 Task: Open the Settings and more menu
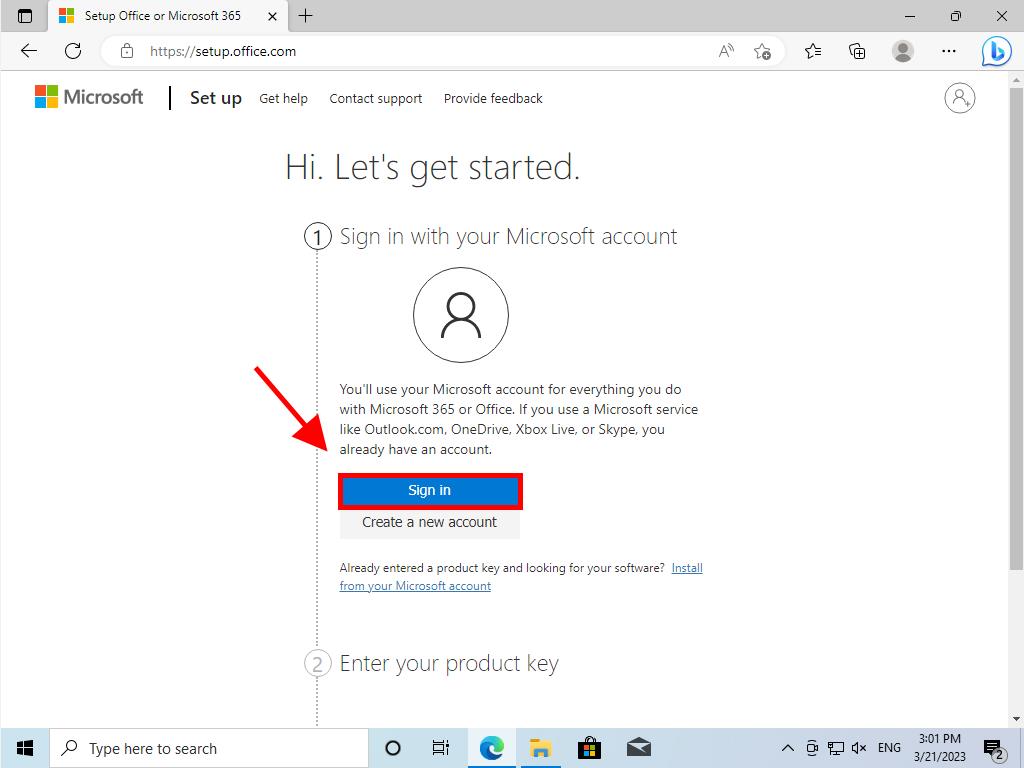[x=948, y=51]
